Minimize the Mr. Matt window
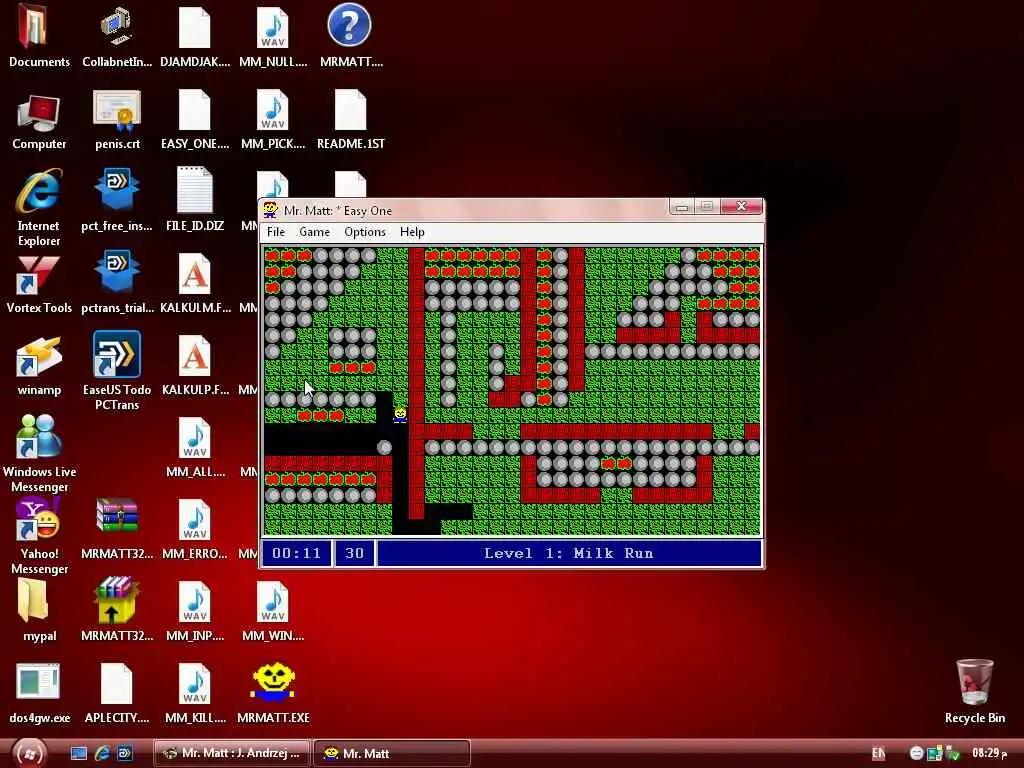 pos(682,206)
